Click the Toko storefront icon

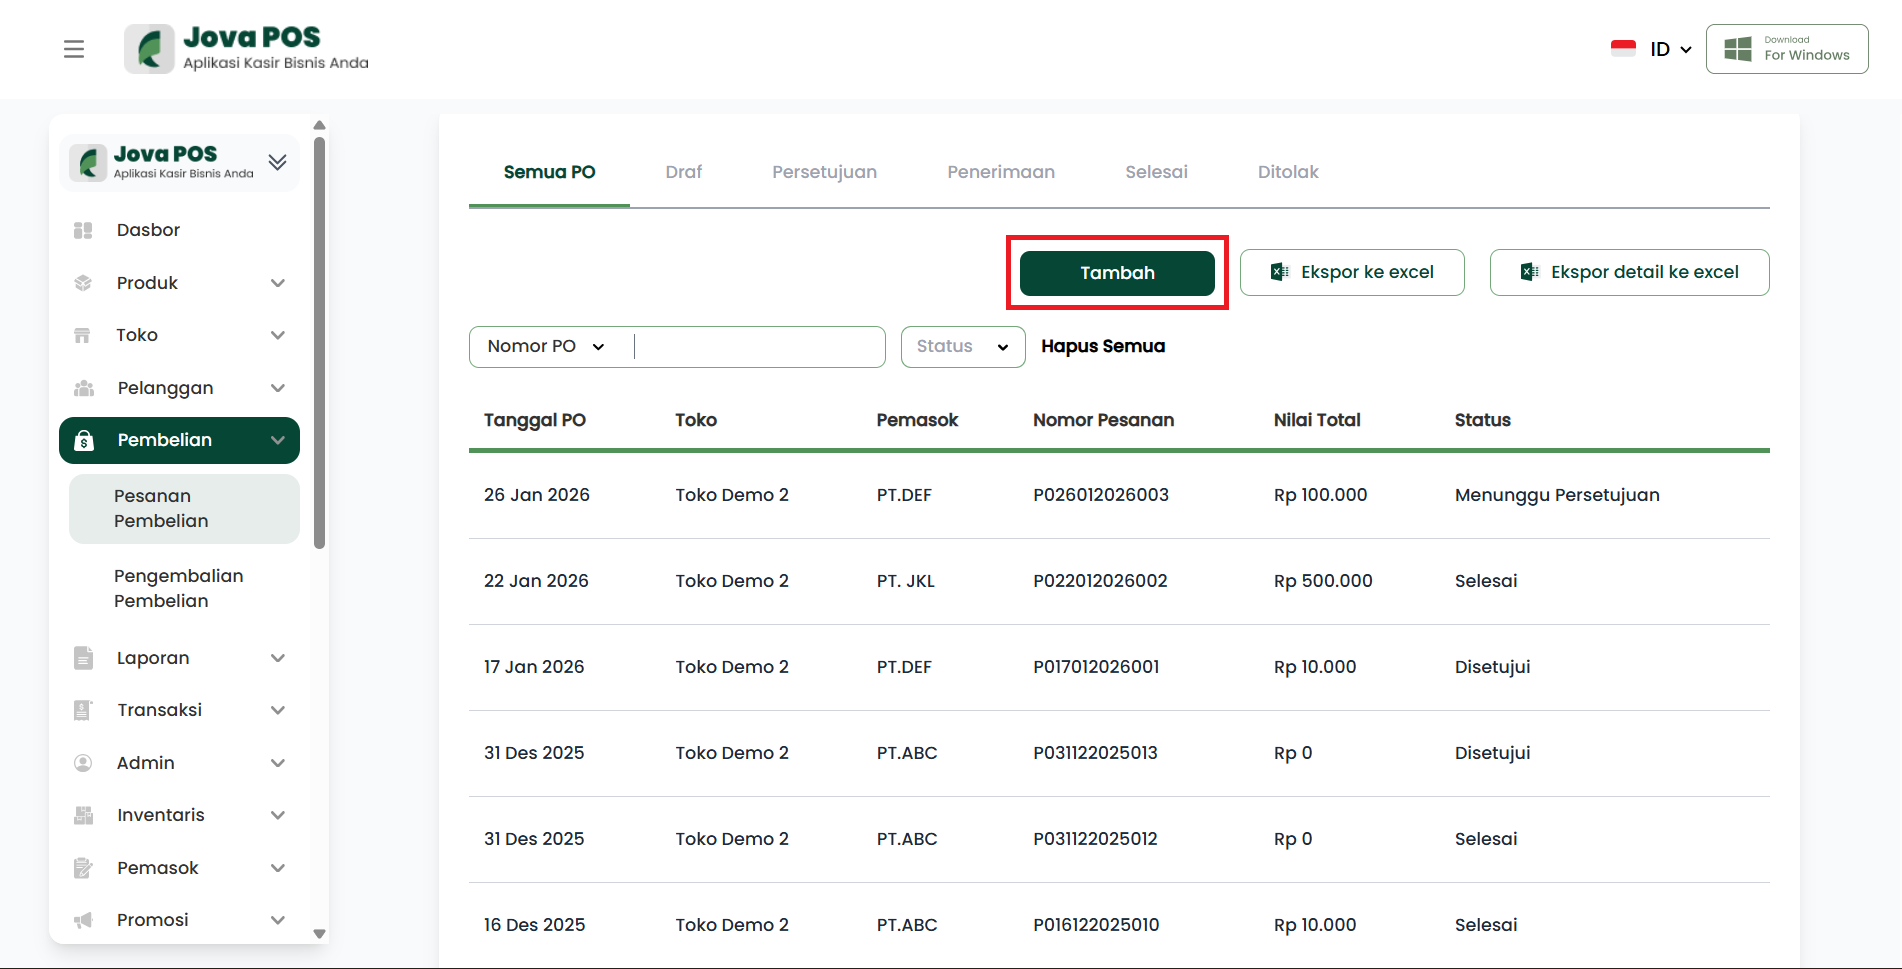click(x=83, y=335)
